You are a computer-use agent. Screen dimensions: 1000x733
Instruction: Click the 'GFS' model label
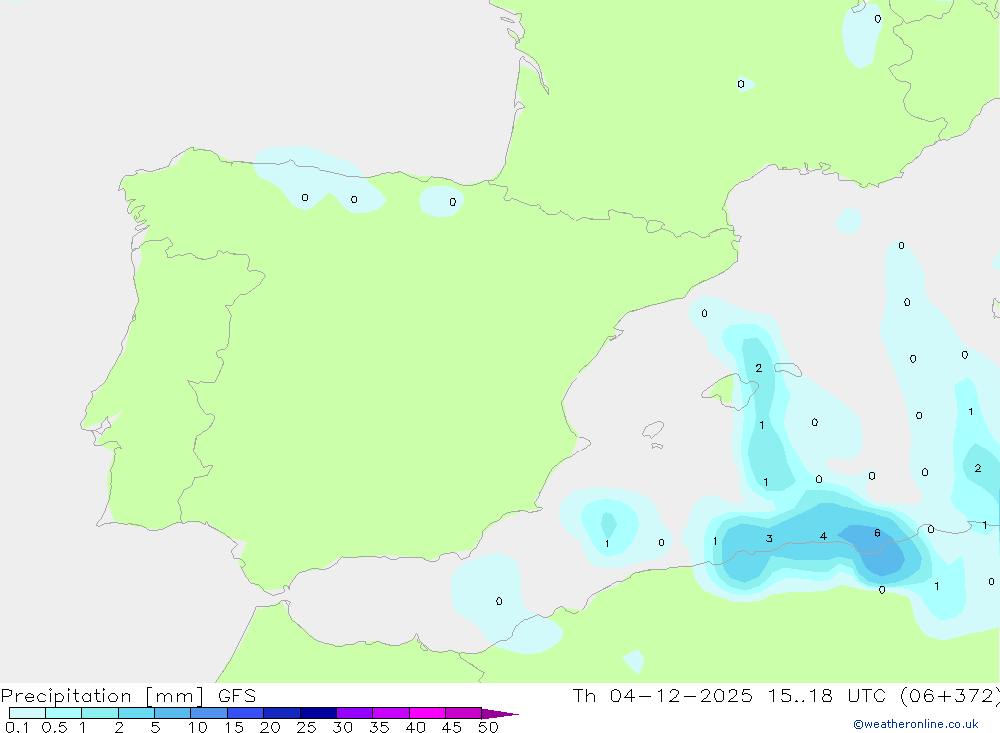coord(237,696)
